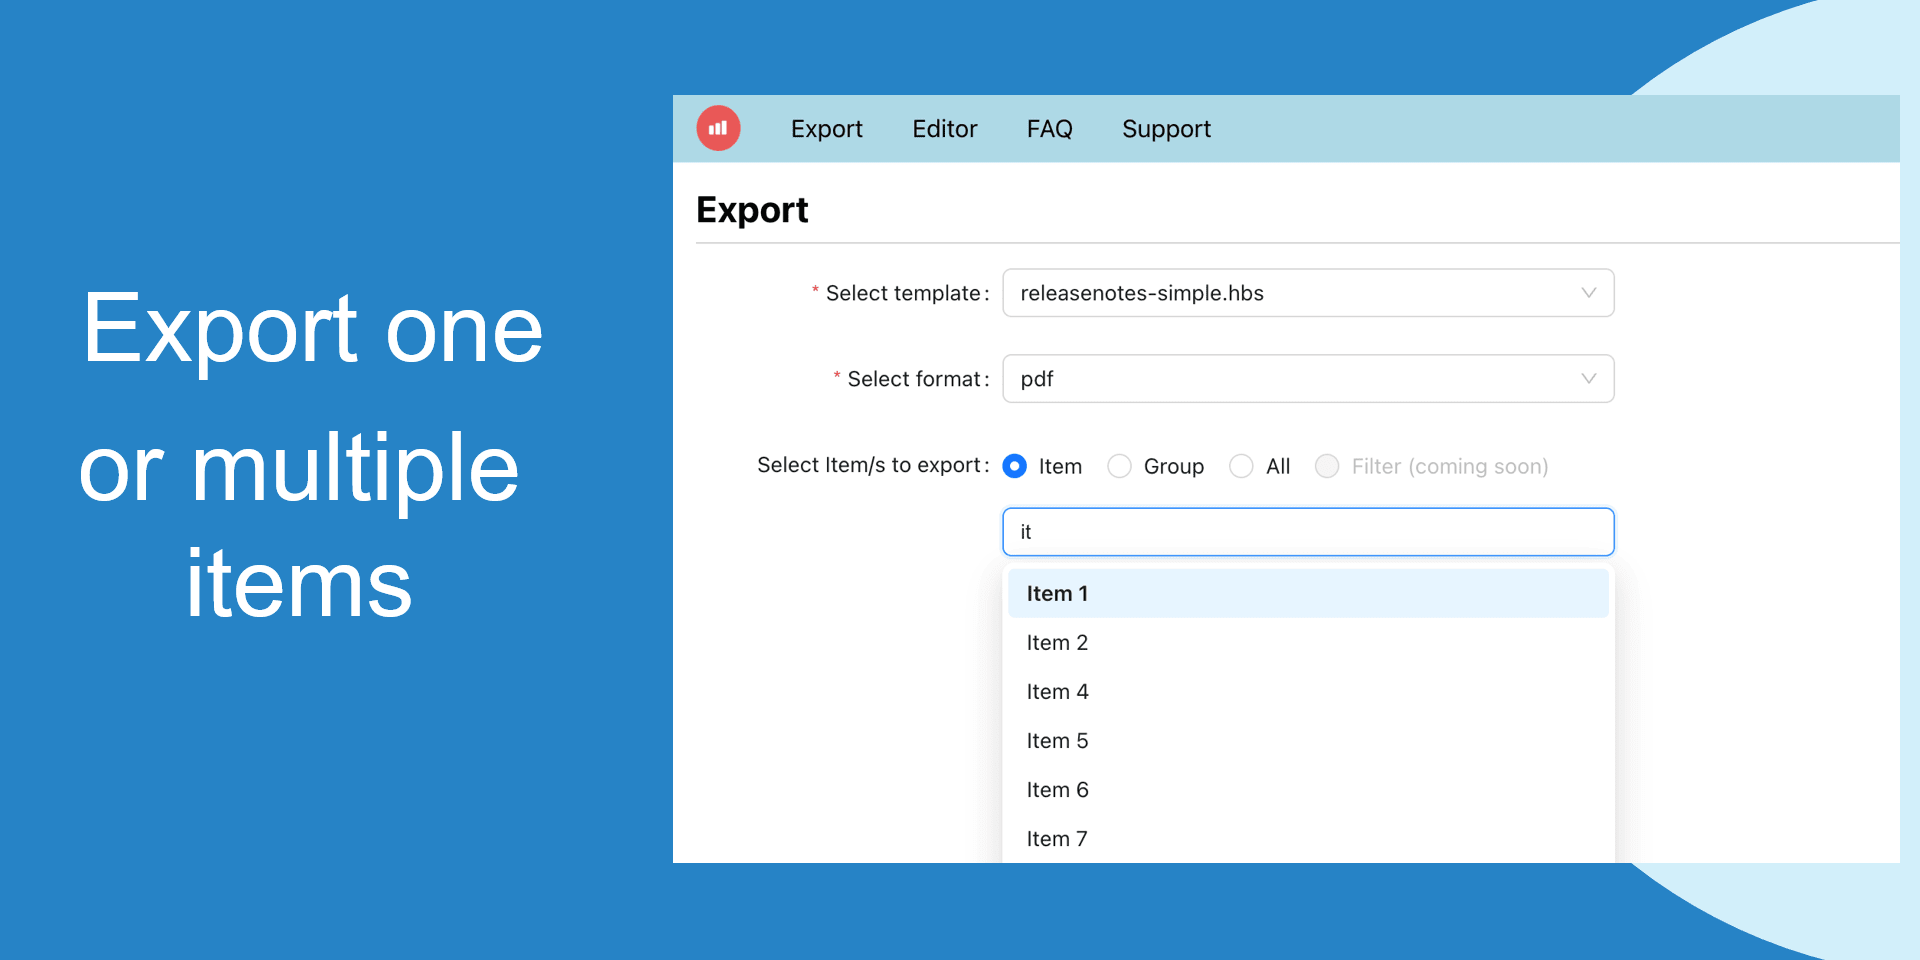Screen dimensions: 1920x960
Task: Open the Select format dropdown
Action: coord(1308,379)
